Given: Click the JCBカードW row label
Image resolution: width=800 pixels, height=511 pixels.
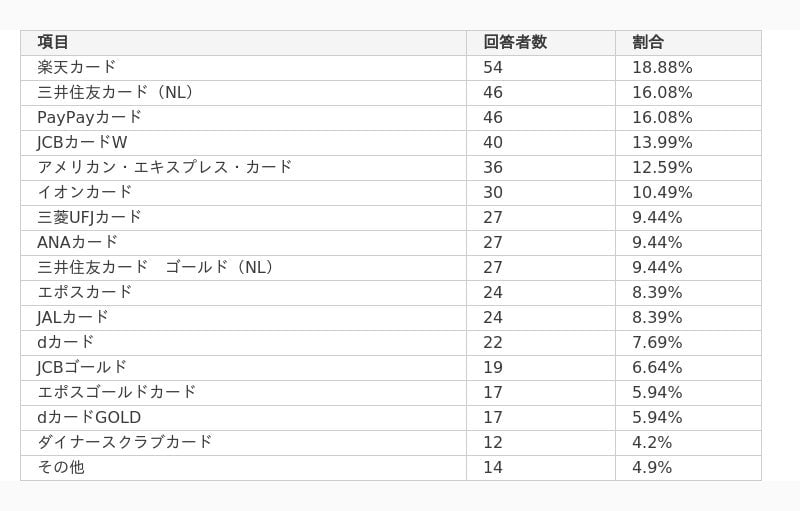Looking at the screenshot, I should tap(83, 142).
